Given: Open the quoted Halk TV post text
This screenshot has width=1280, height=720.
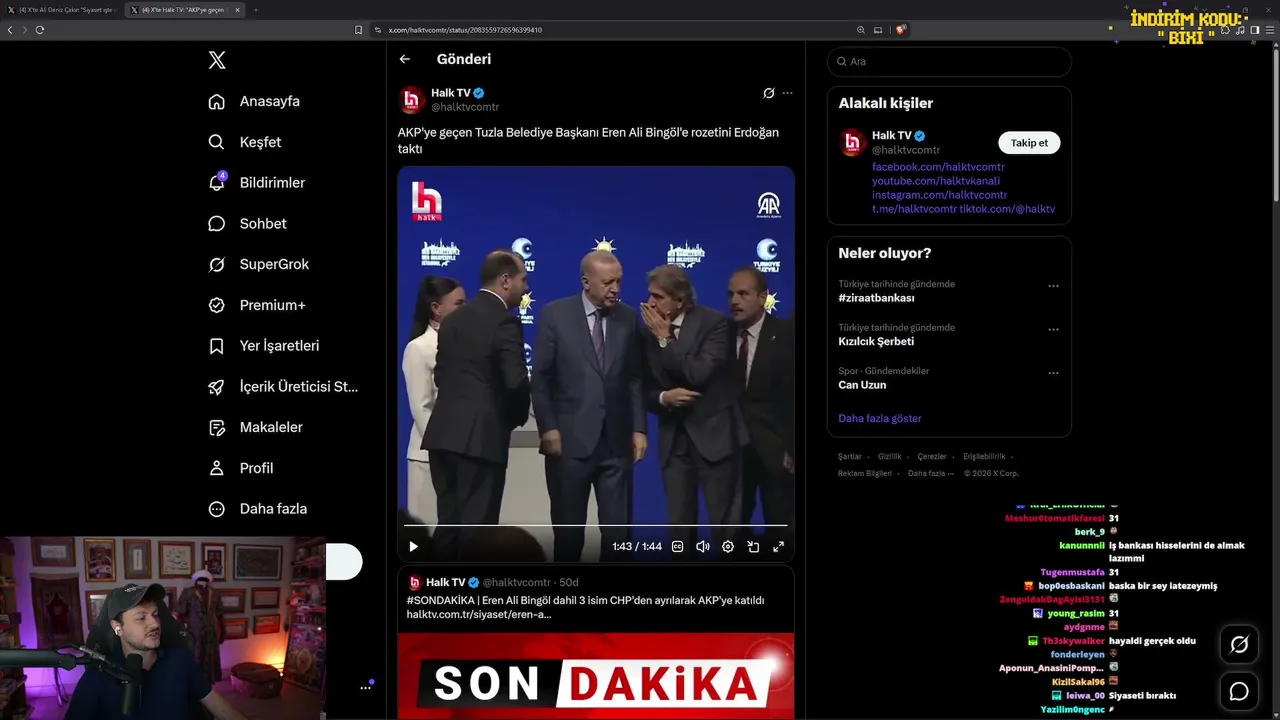Looking at the screenshot, I should 585,600.
